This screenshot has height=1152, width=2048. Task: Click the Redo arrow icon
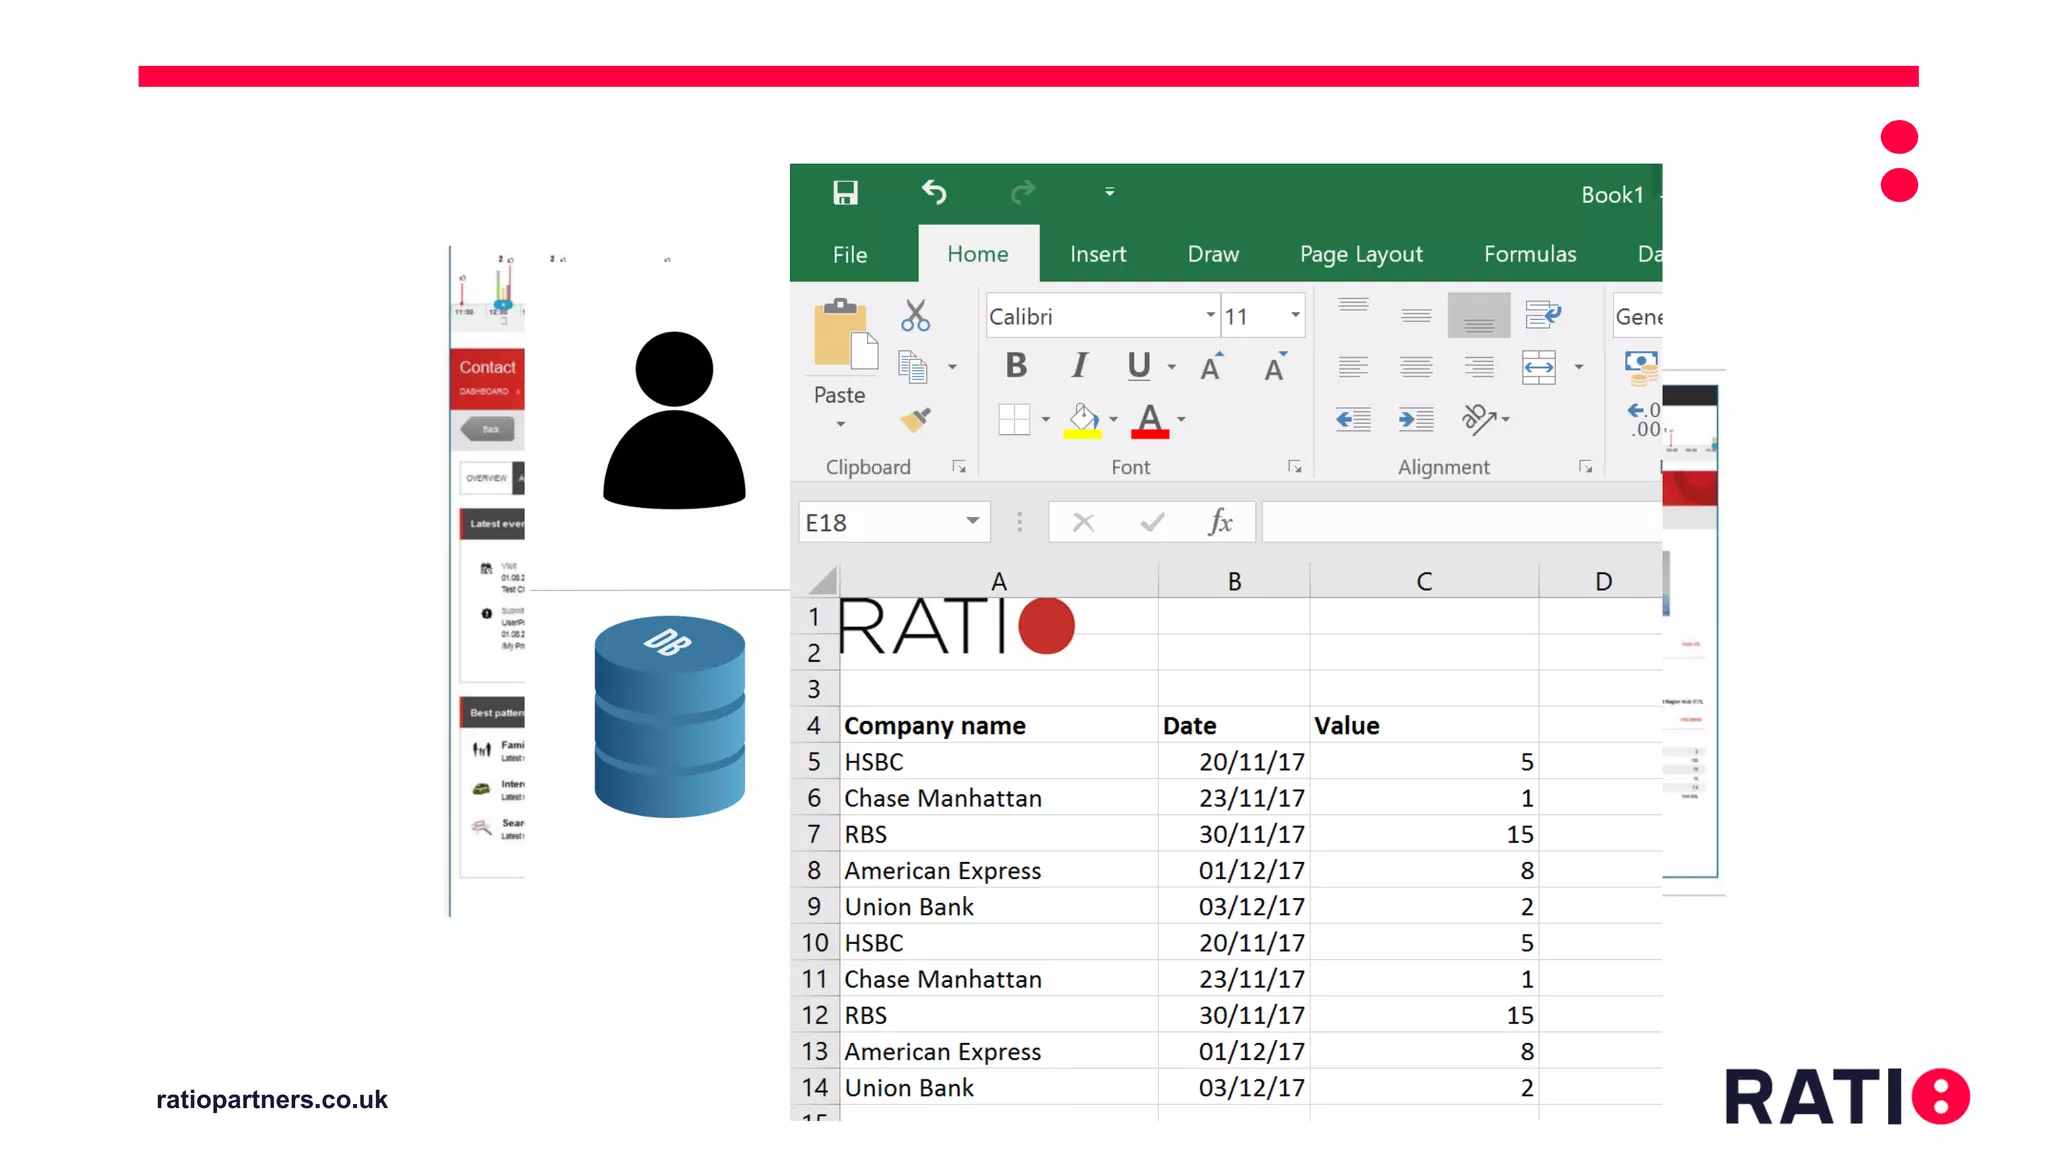pyautogui.click(x=1022, y=191)
